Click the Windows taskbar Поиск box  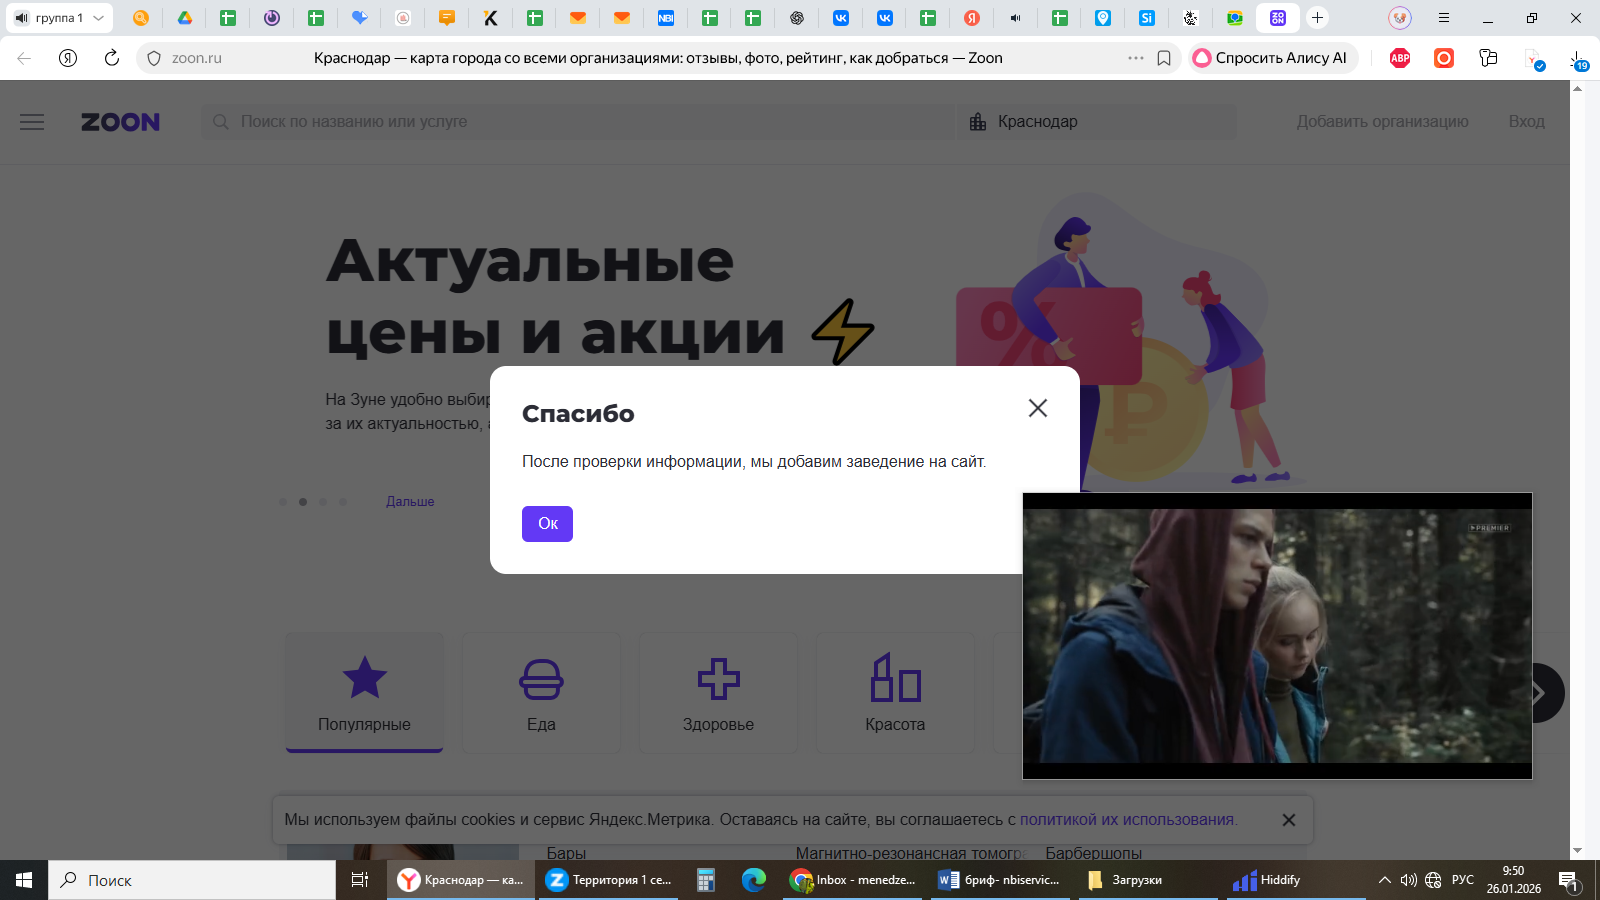[192, 880]
